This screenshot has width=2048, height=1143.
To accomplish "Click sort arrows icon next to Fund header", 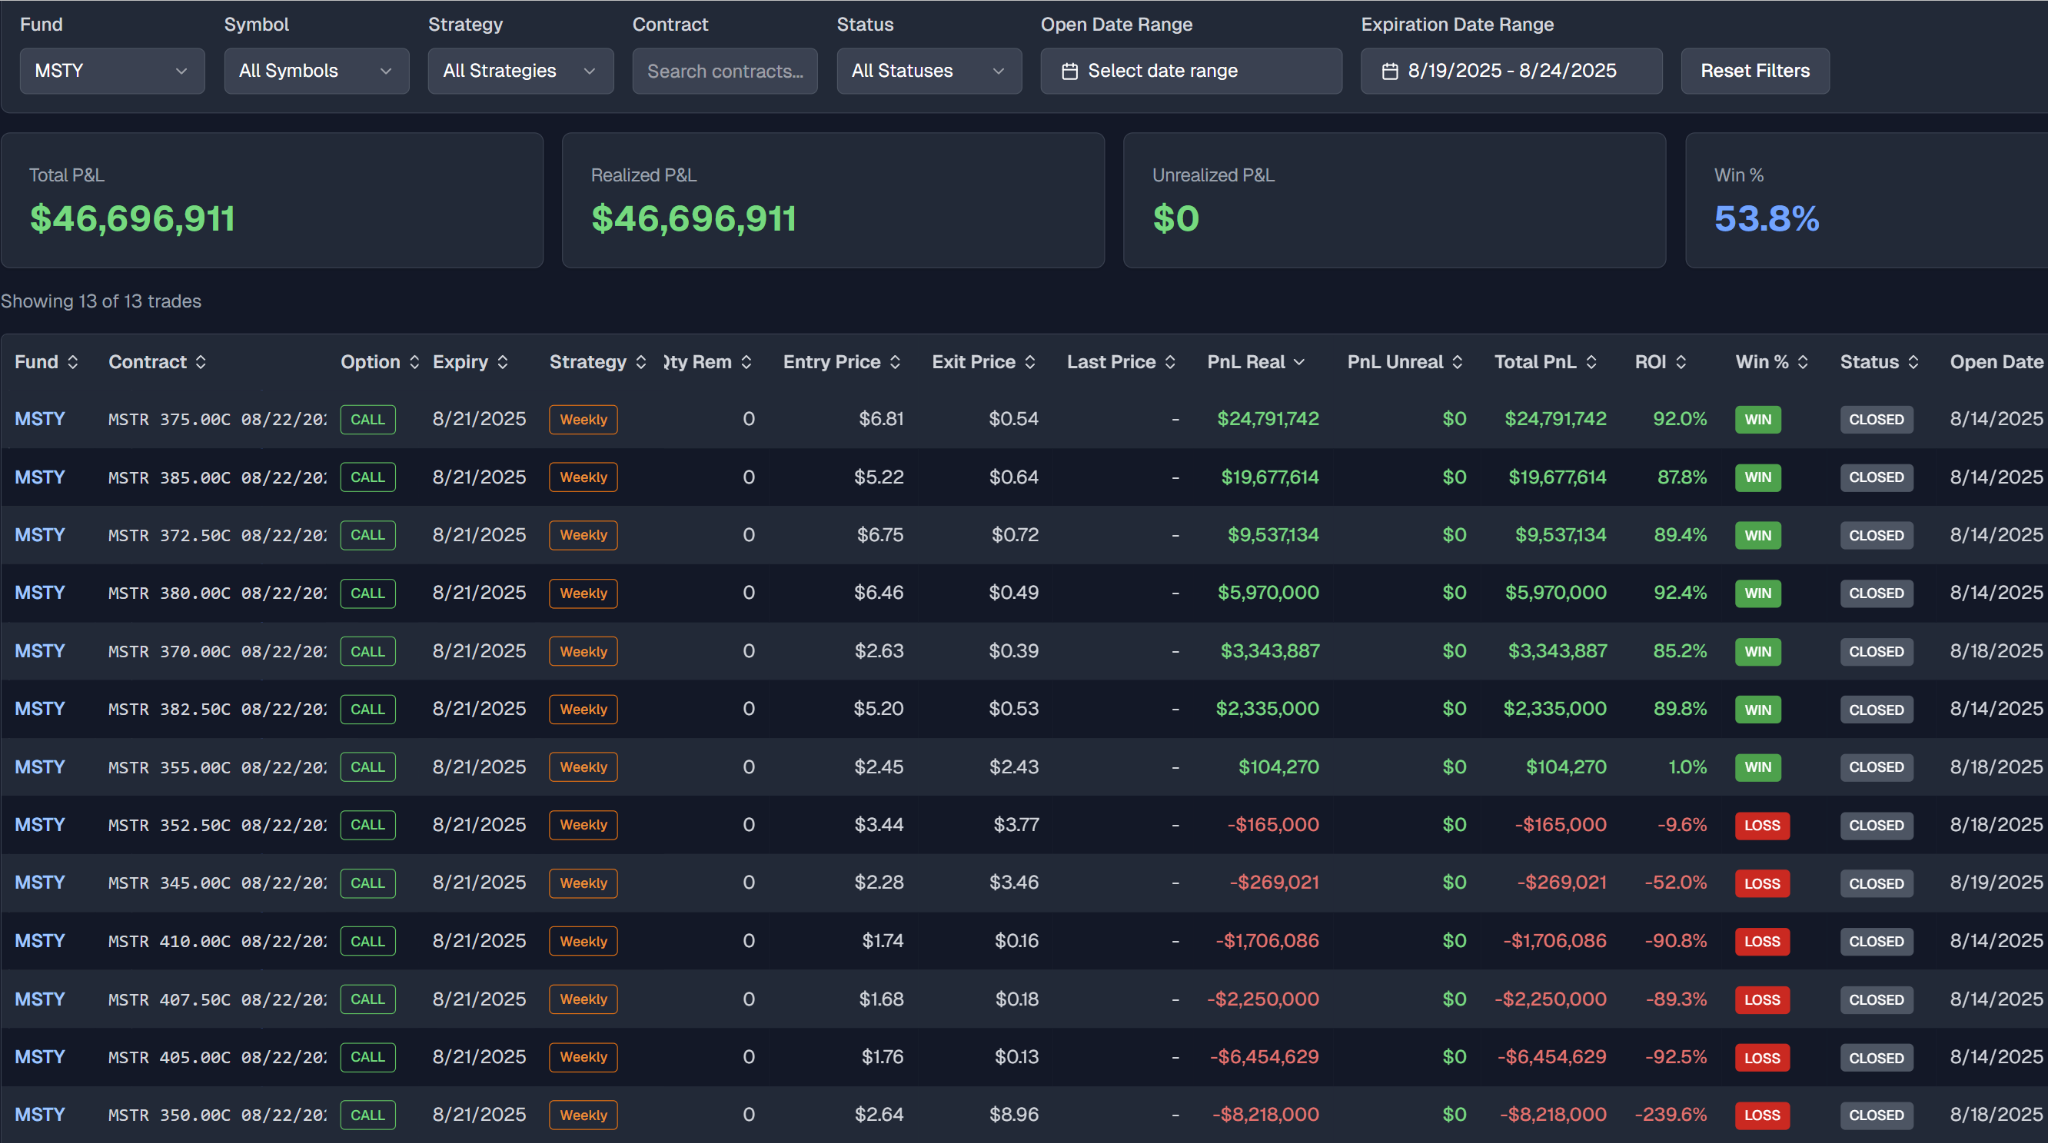I will [73, 362].
